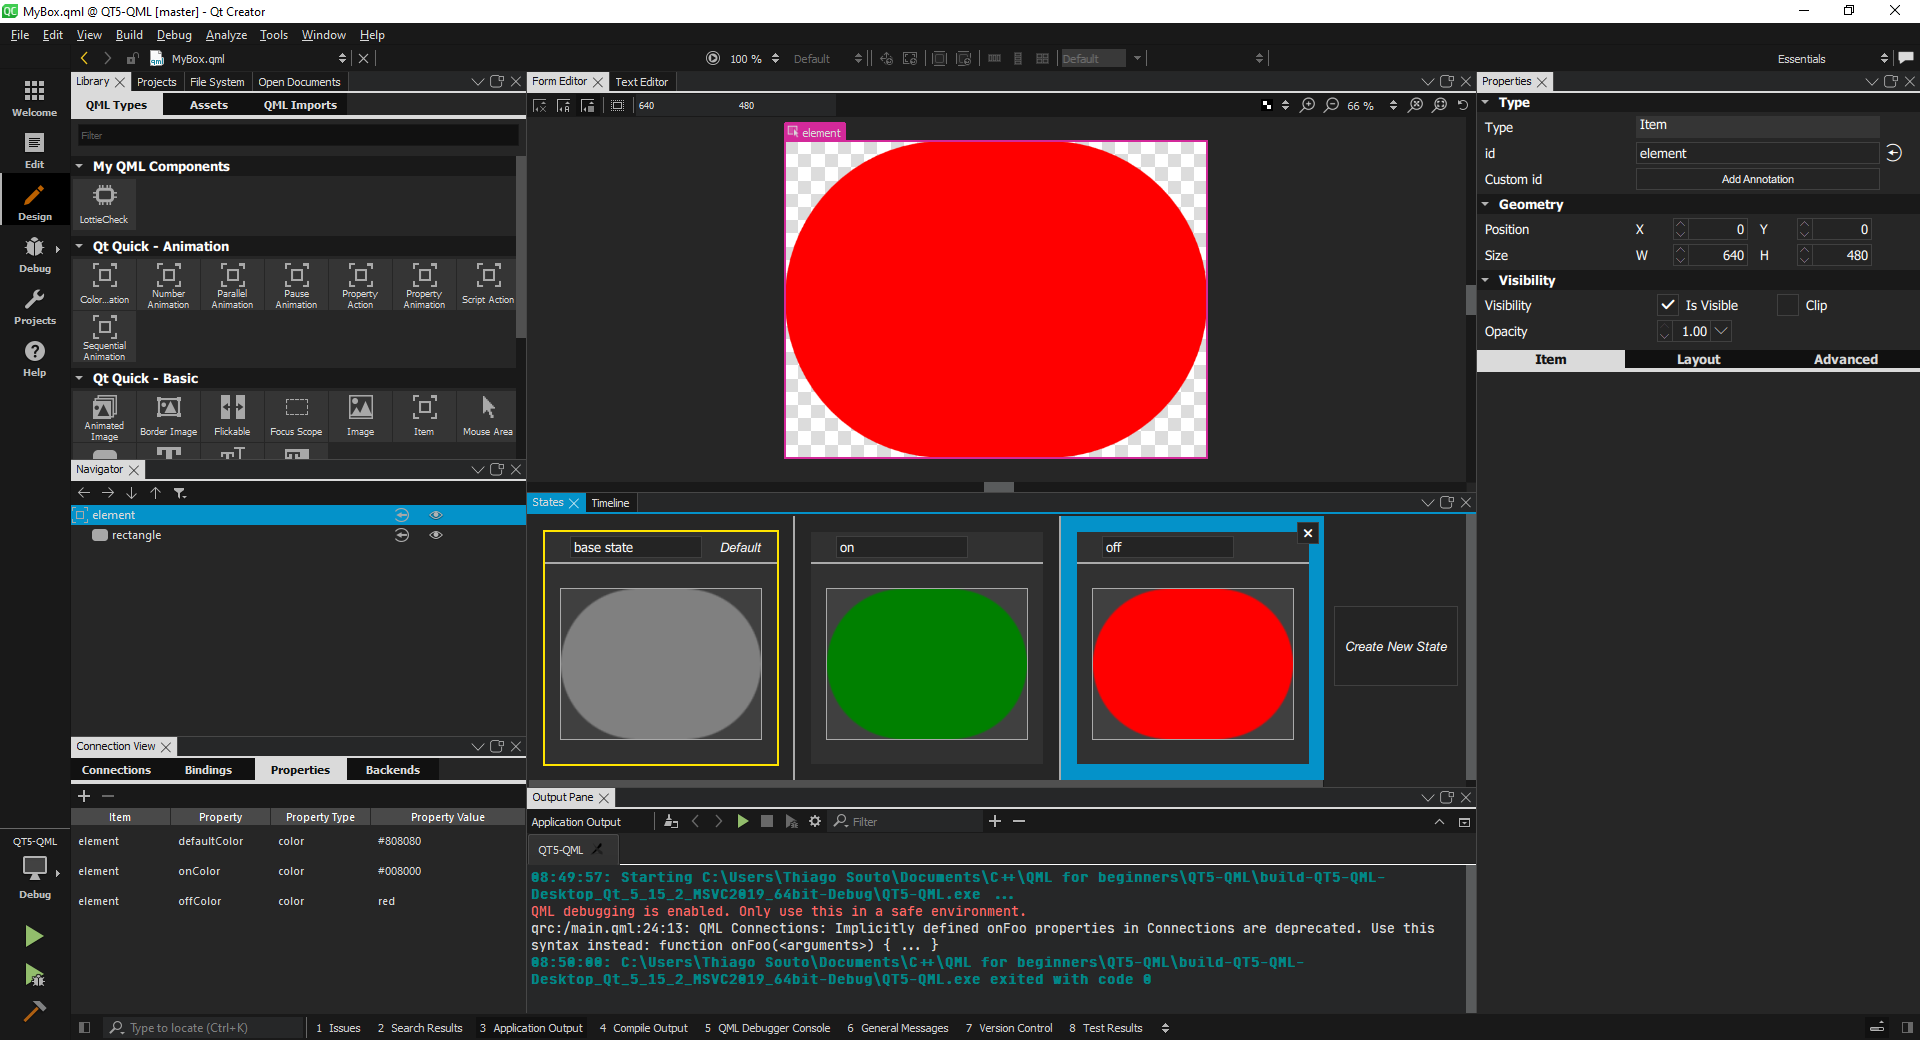Screen dimensions: 1920x1040
Task: Click the Add Annotation button
Action: [1757, 179]
